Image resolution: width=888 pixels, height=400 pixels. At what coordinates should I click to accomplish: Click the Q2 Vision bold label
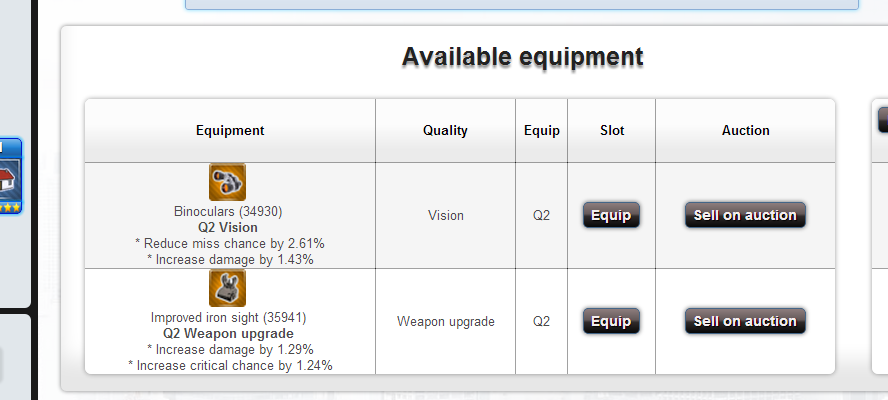pos(228,227)
